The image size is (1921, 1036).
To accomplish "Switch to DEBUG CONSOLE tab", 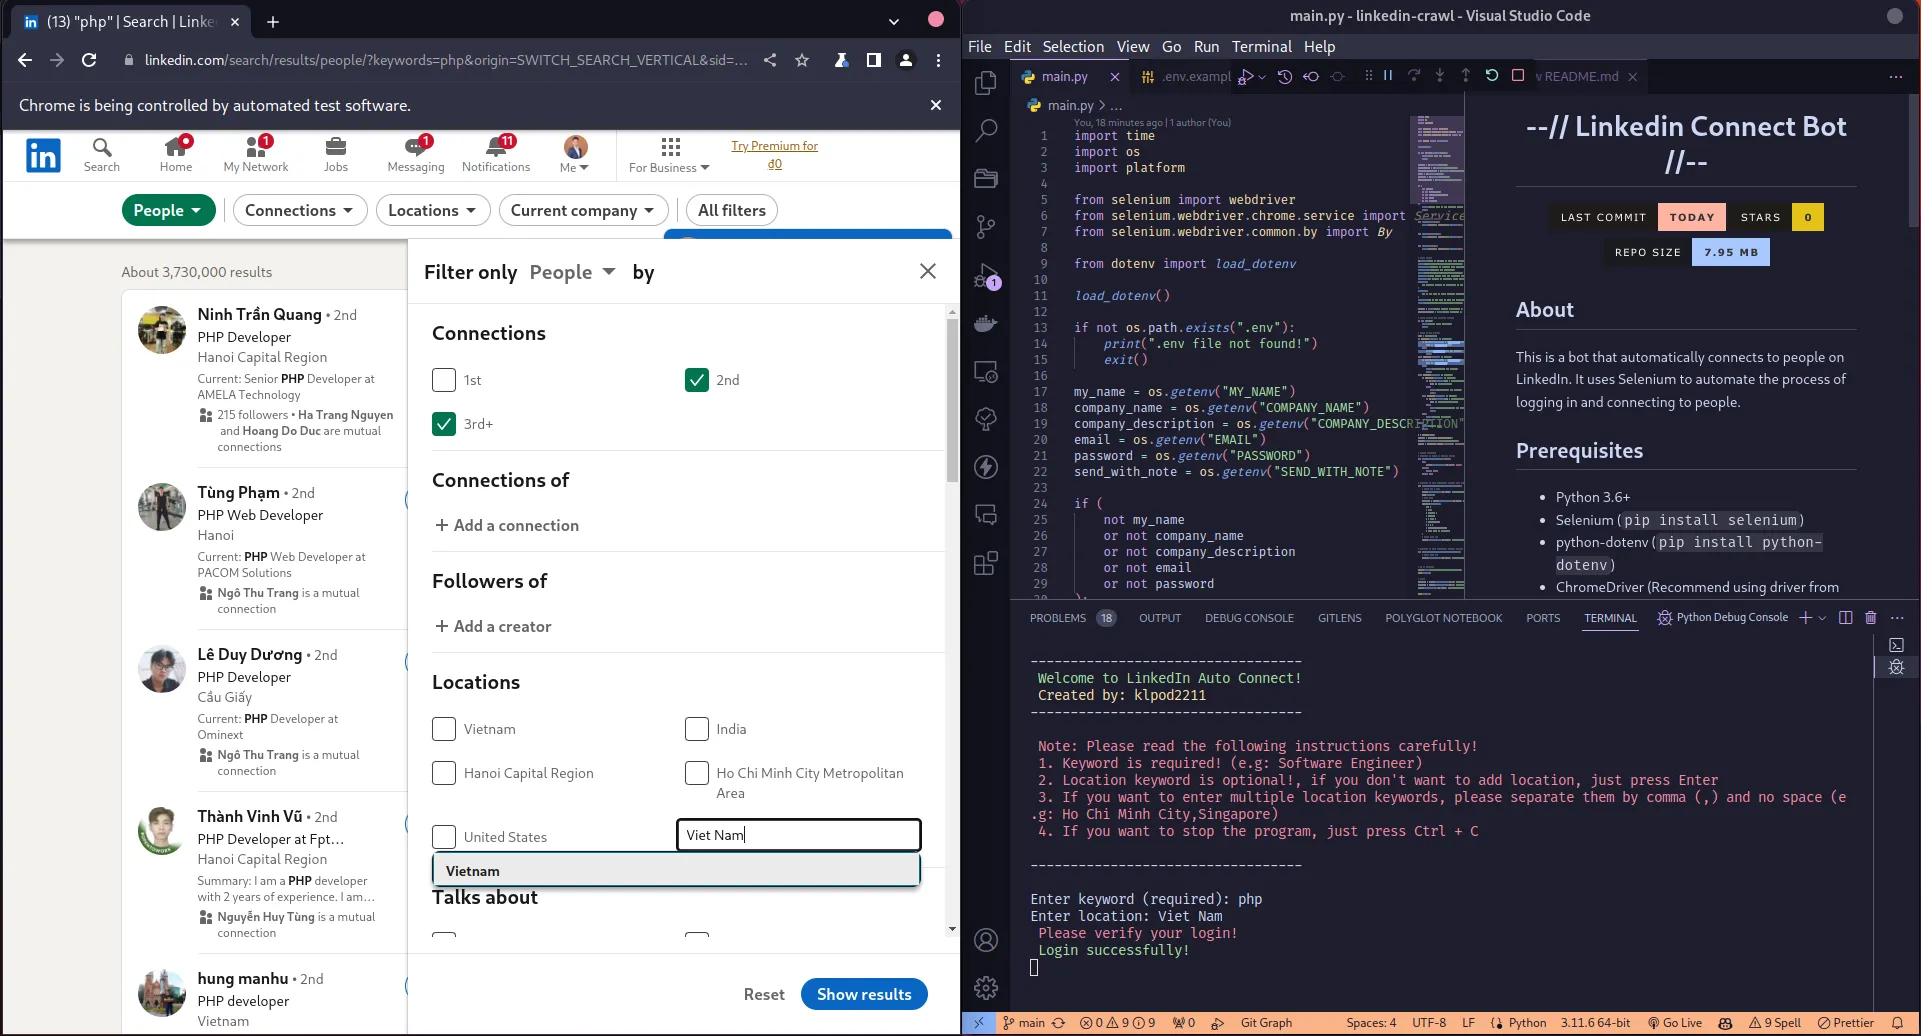I will click(x=1249, y=618).
